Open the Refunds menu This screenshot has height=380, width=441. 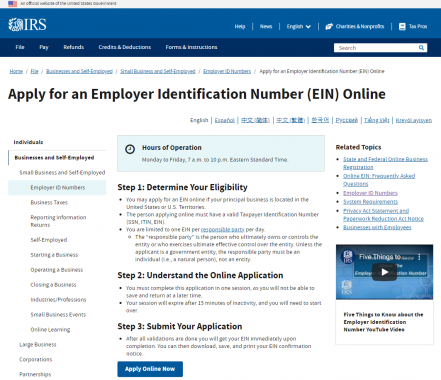(x=74, y=47)
